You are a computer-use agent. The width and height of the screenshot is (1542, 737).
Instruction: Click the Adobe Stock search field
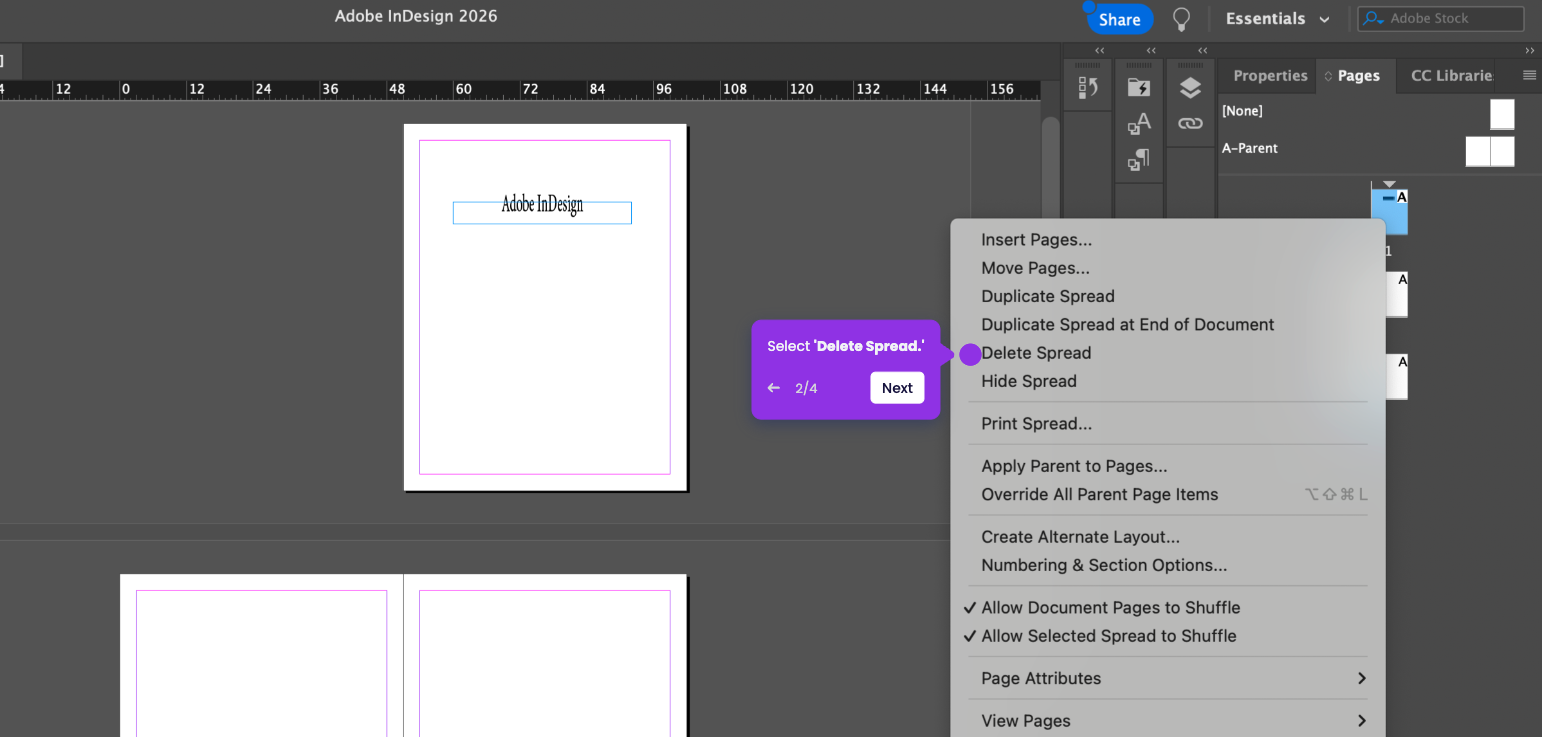click(1441, 18)
